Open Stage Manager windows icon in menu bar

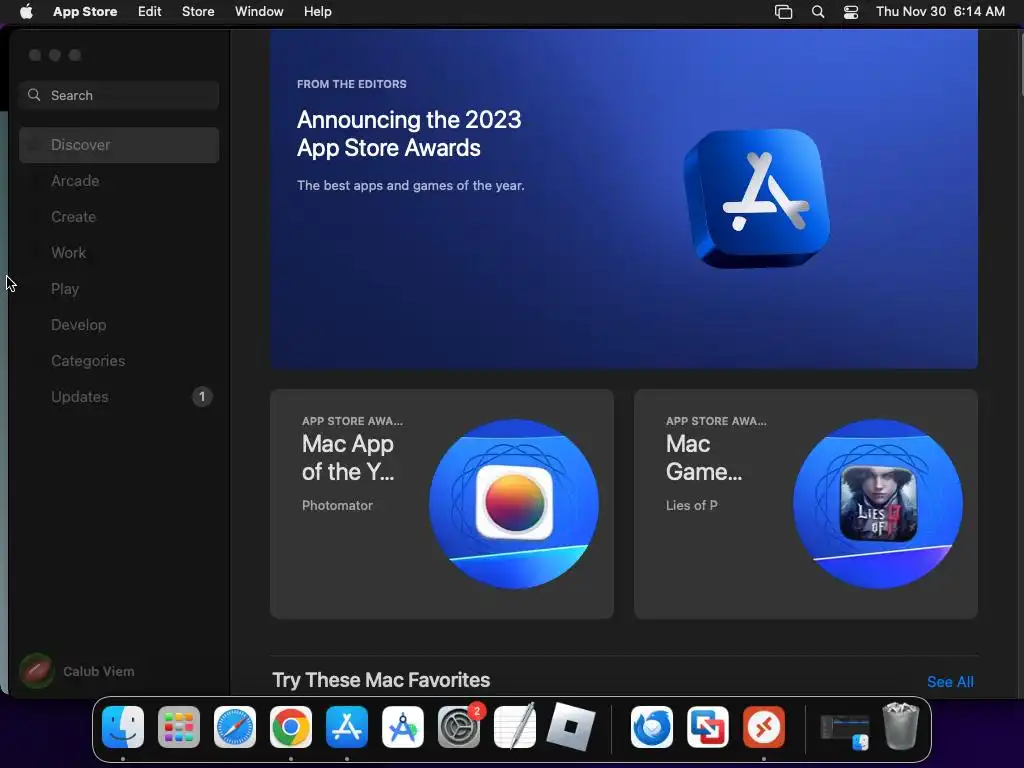point(783,12)
